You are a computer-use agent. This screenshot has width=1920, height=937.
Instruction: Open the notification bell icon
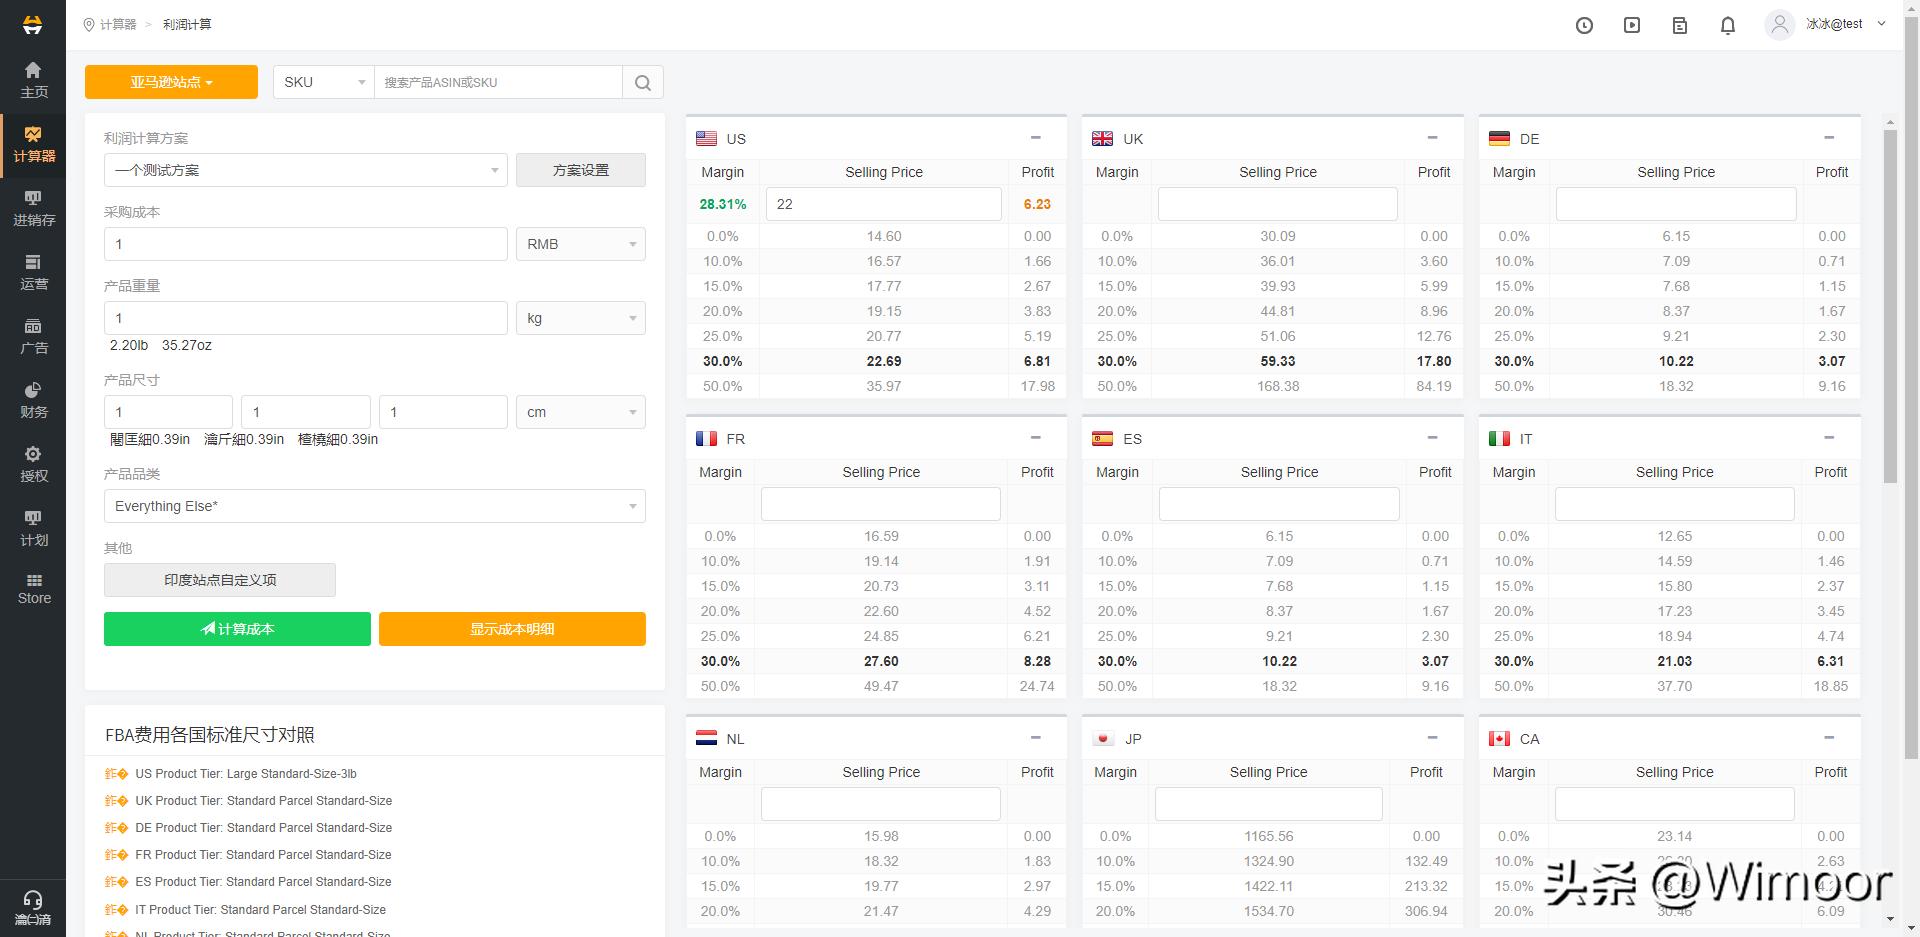click(1727, 26)
